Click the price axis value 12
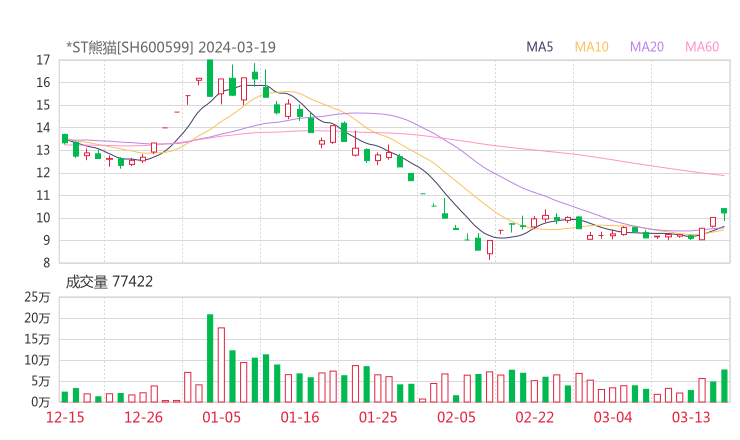This screenshot has width=740, height=440. coord(43,173)
